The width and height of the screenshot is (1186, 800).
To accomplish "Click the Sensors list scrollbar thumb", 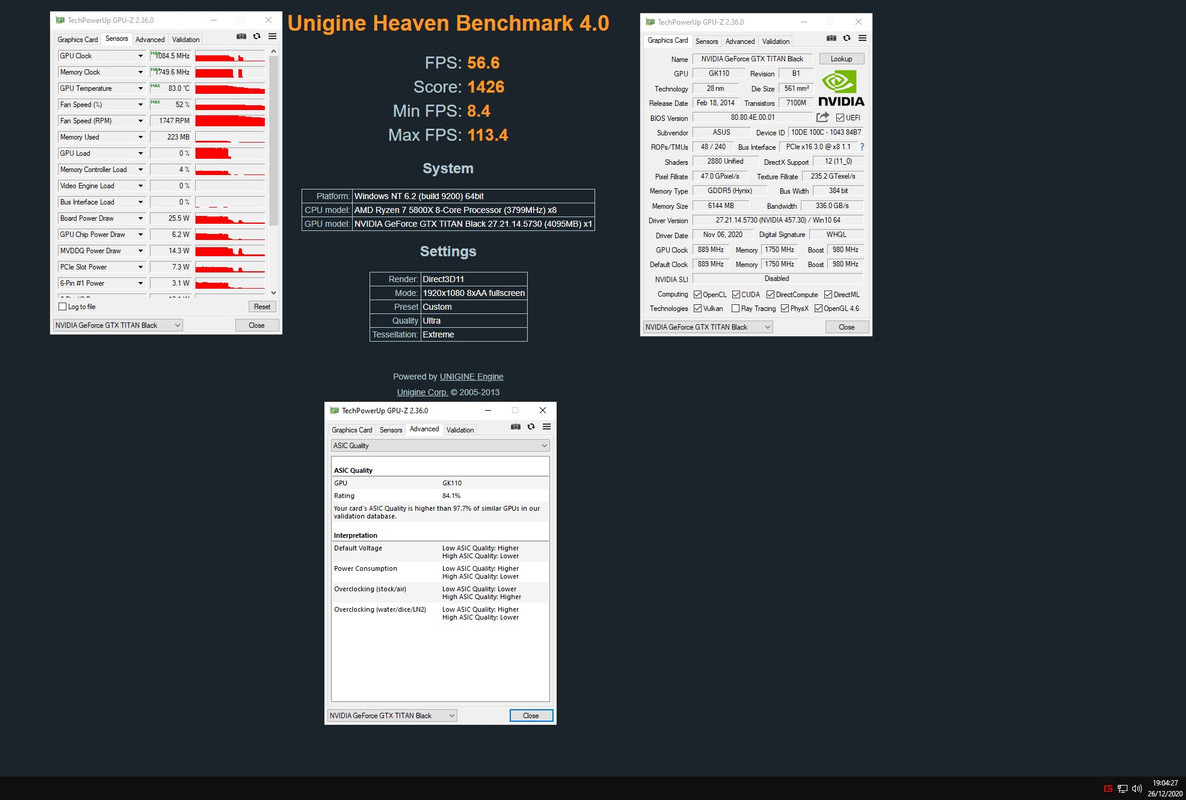I will (x=274, y=140).
